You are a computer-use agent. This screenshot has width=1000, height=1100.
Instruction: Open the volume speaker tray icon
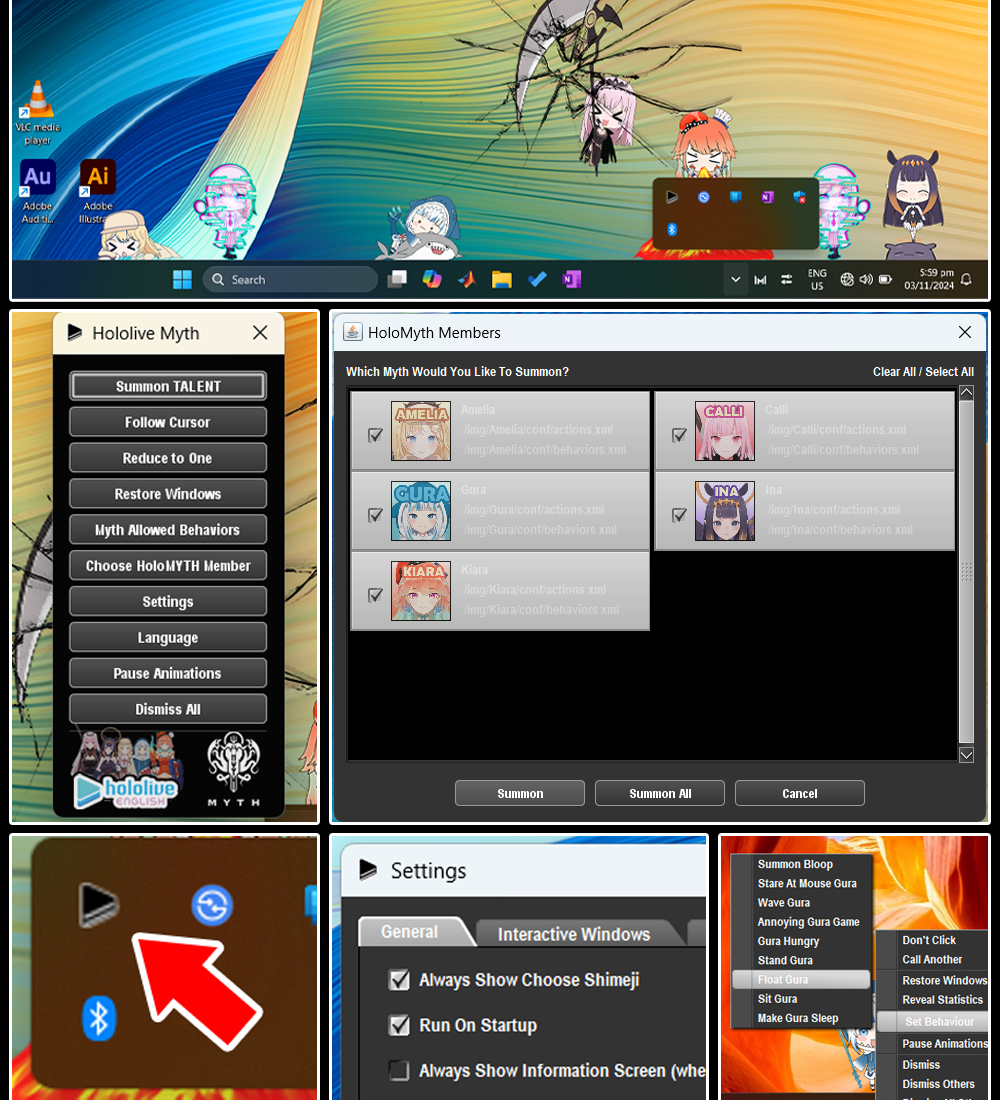tap(866, 279)
